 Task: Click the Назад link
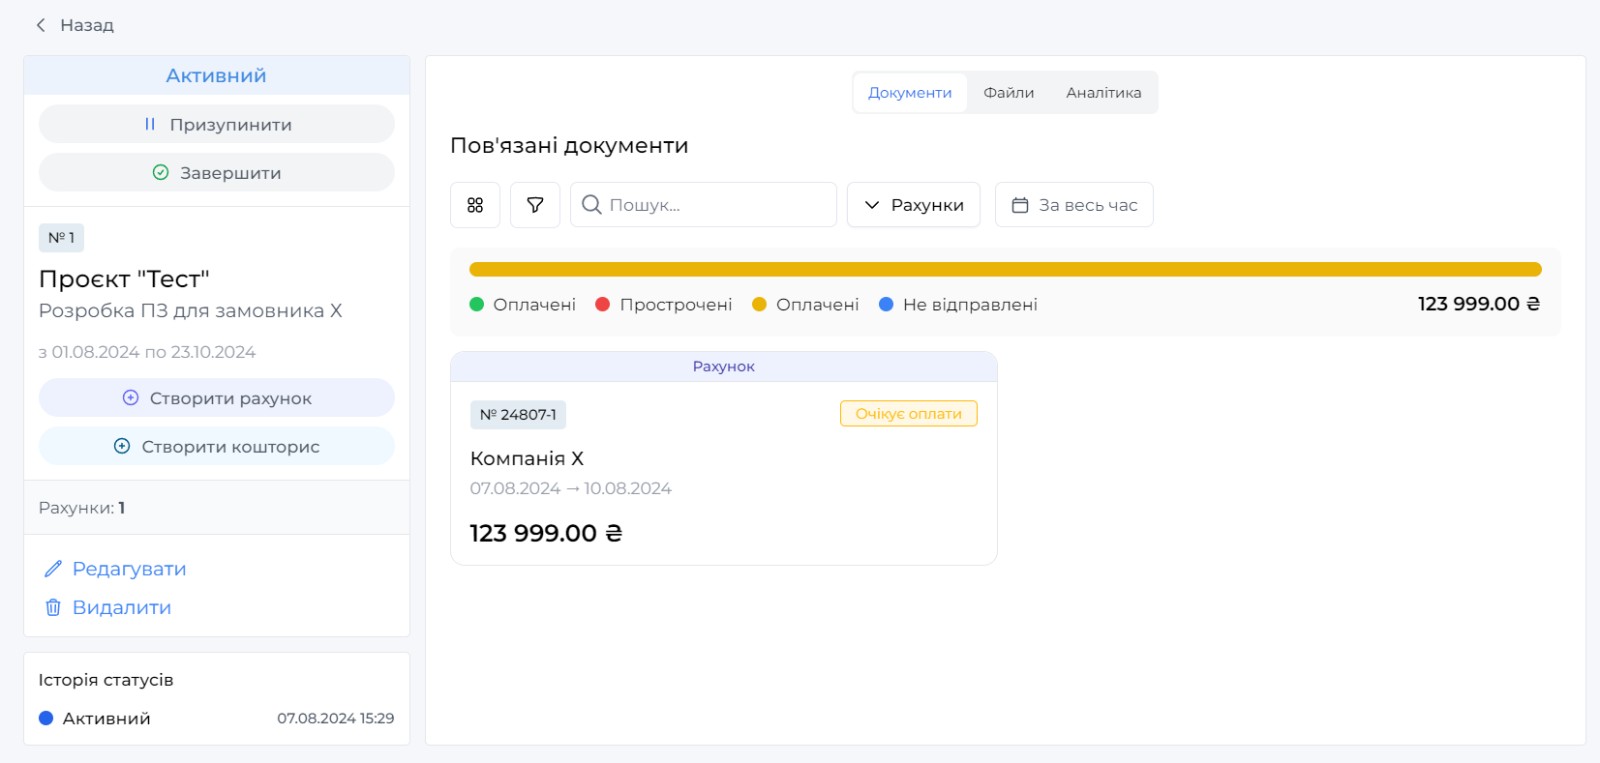coord(86,25)
